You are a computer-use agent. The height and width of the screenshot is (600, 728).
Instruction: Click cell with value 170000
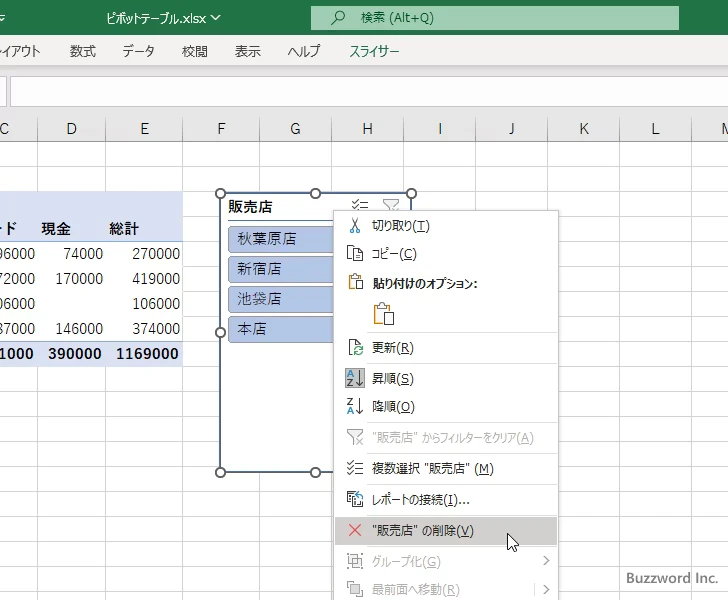click(x=72, y=279)
